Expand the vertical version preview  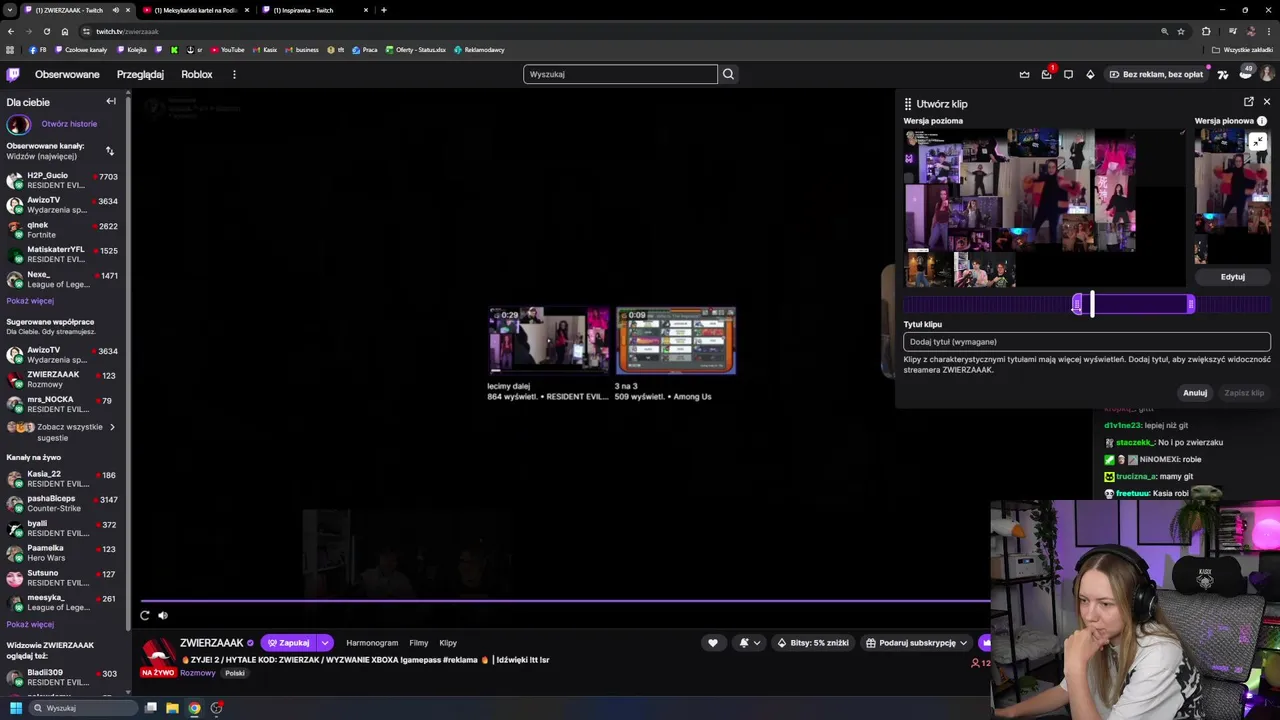point(1258,142)
